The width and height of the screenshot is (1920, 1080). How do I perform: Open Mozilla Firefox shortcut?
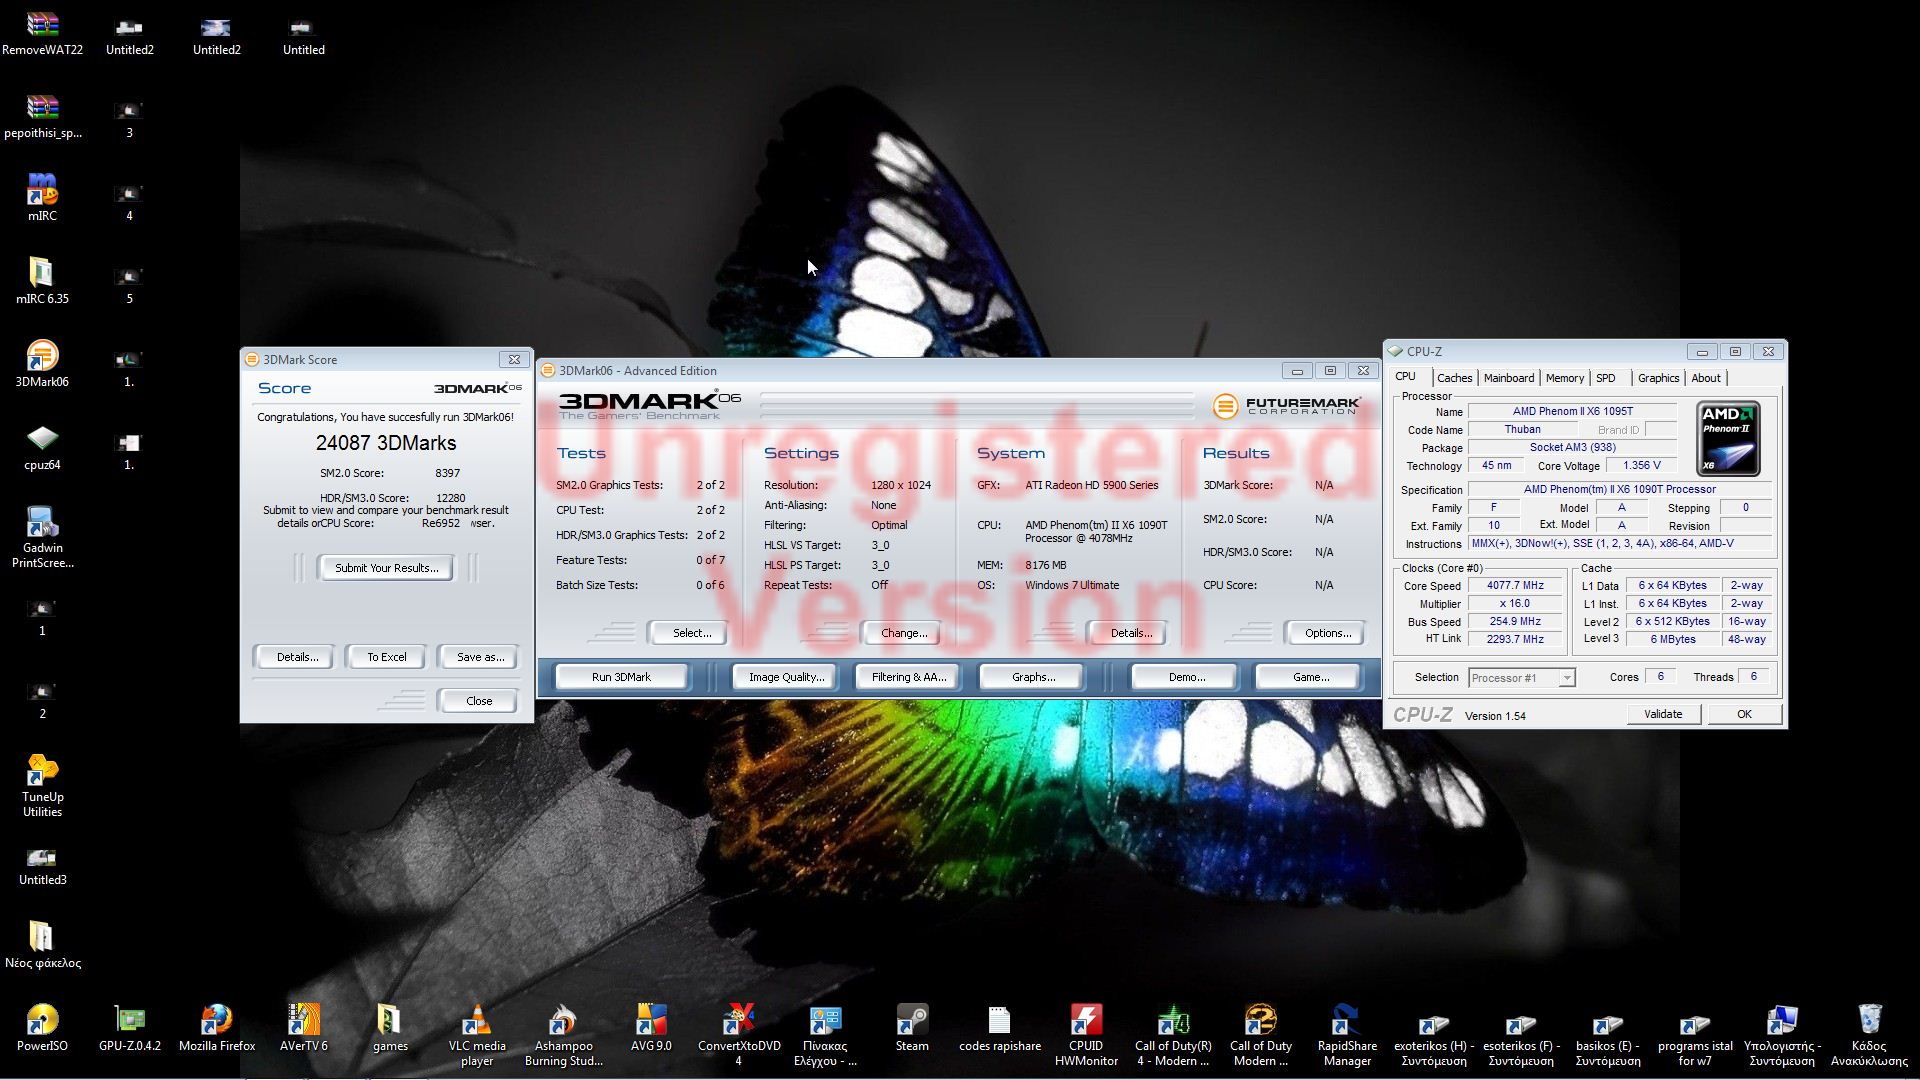pos(216,1028)
